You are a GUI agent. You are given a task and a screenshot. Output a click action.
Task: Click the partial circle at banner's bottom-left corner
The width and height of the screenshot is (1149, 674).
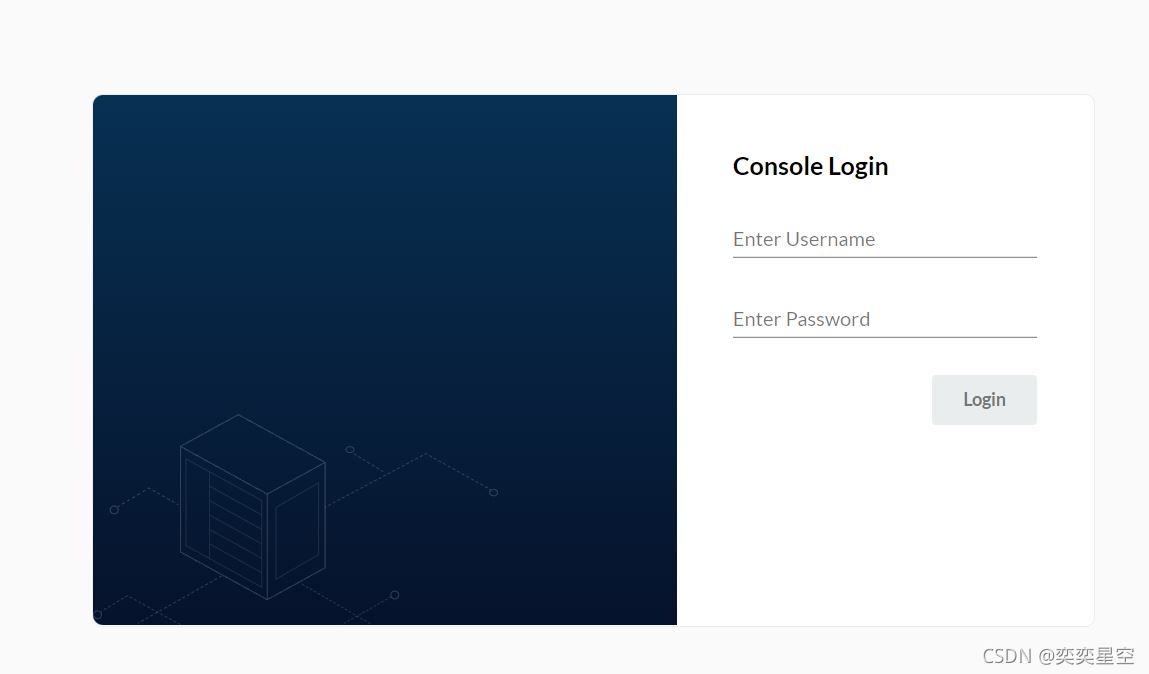click(x=97, y=616)
